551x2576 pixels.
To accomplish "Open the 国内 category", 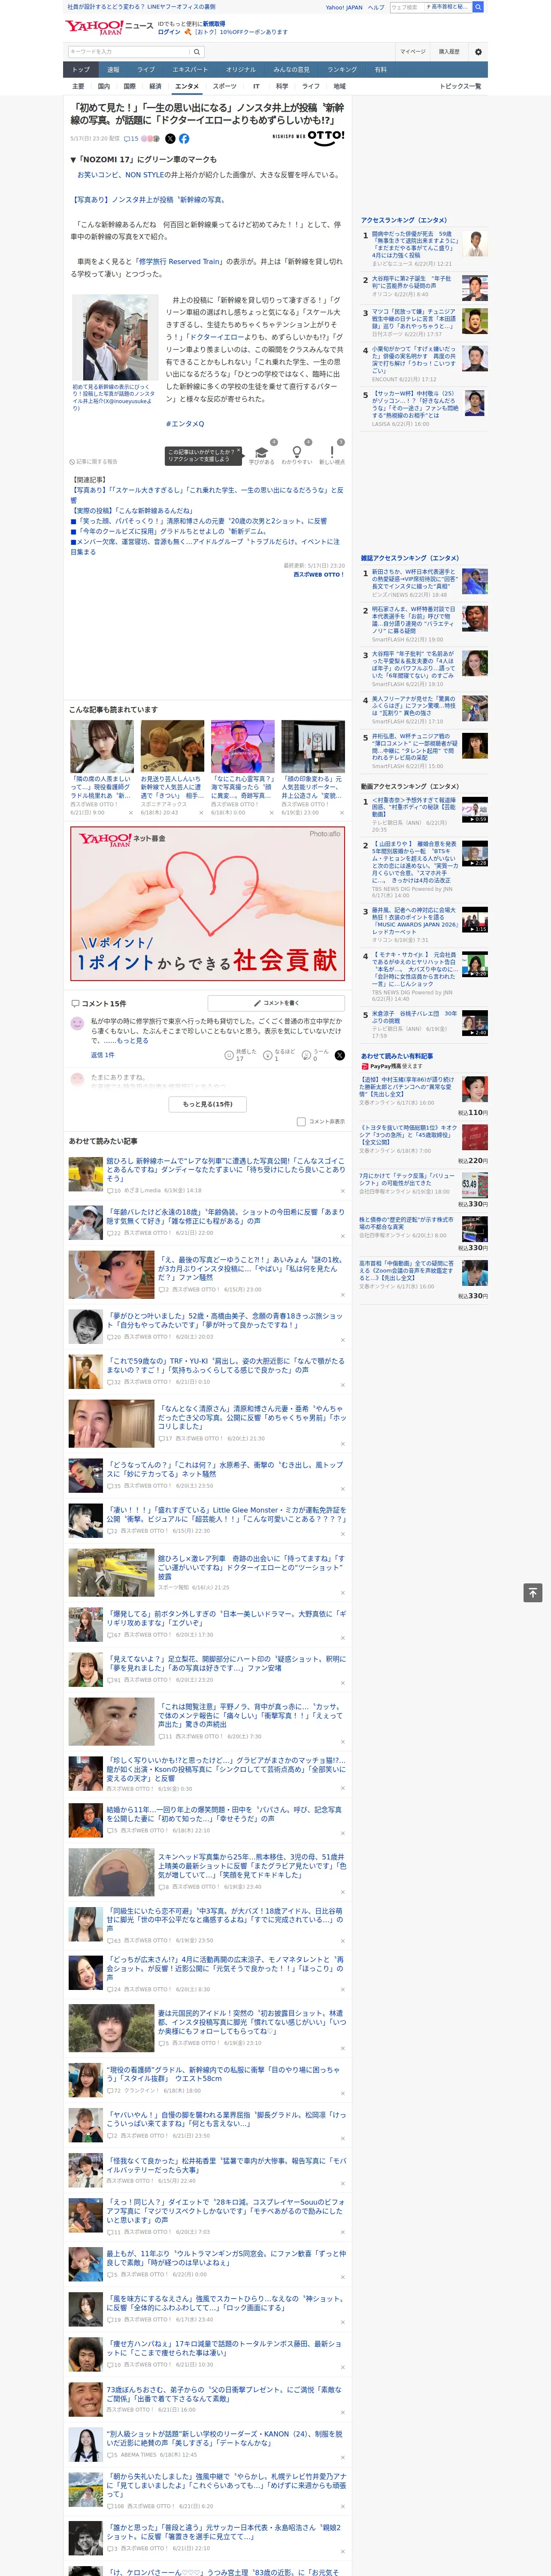I will pyautogui.click(x=104, y=86).
